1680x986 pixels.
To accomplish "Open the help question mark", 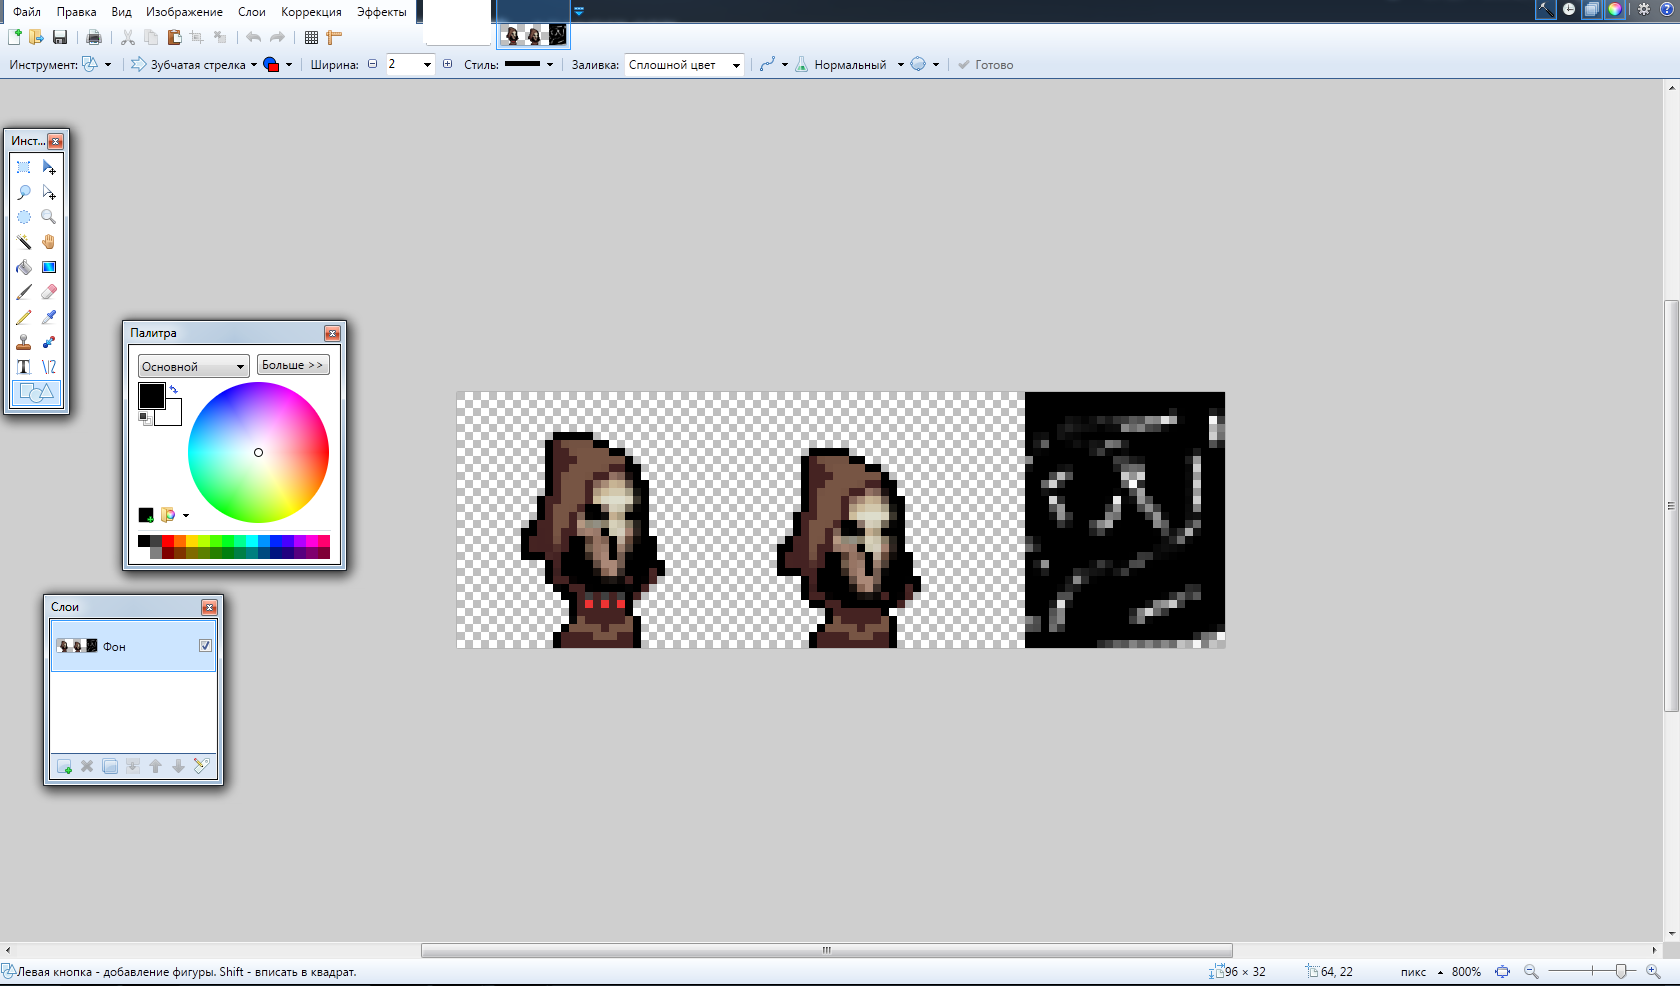I will [x=1667, y=9].
